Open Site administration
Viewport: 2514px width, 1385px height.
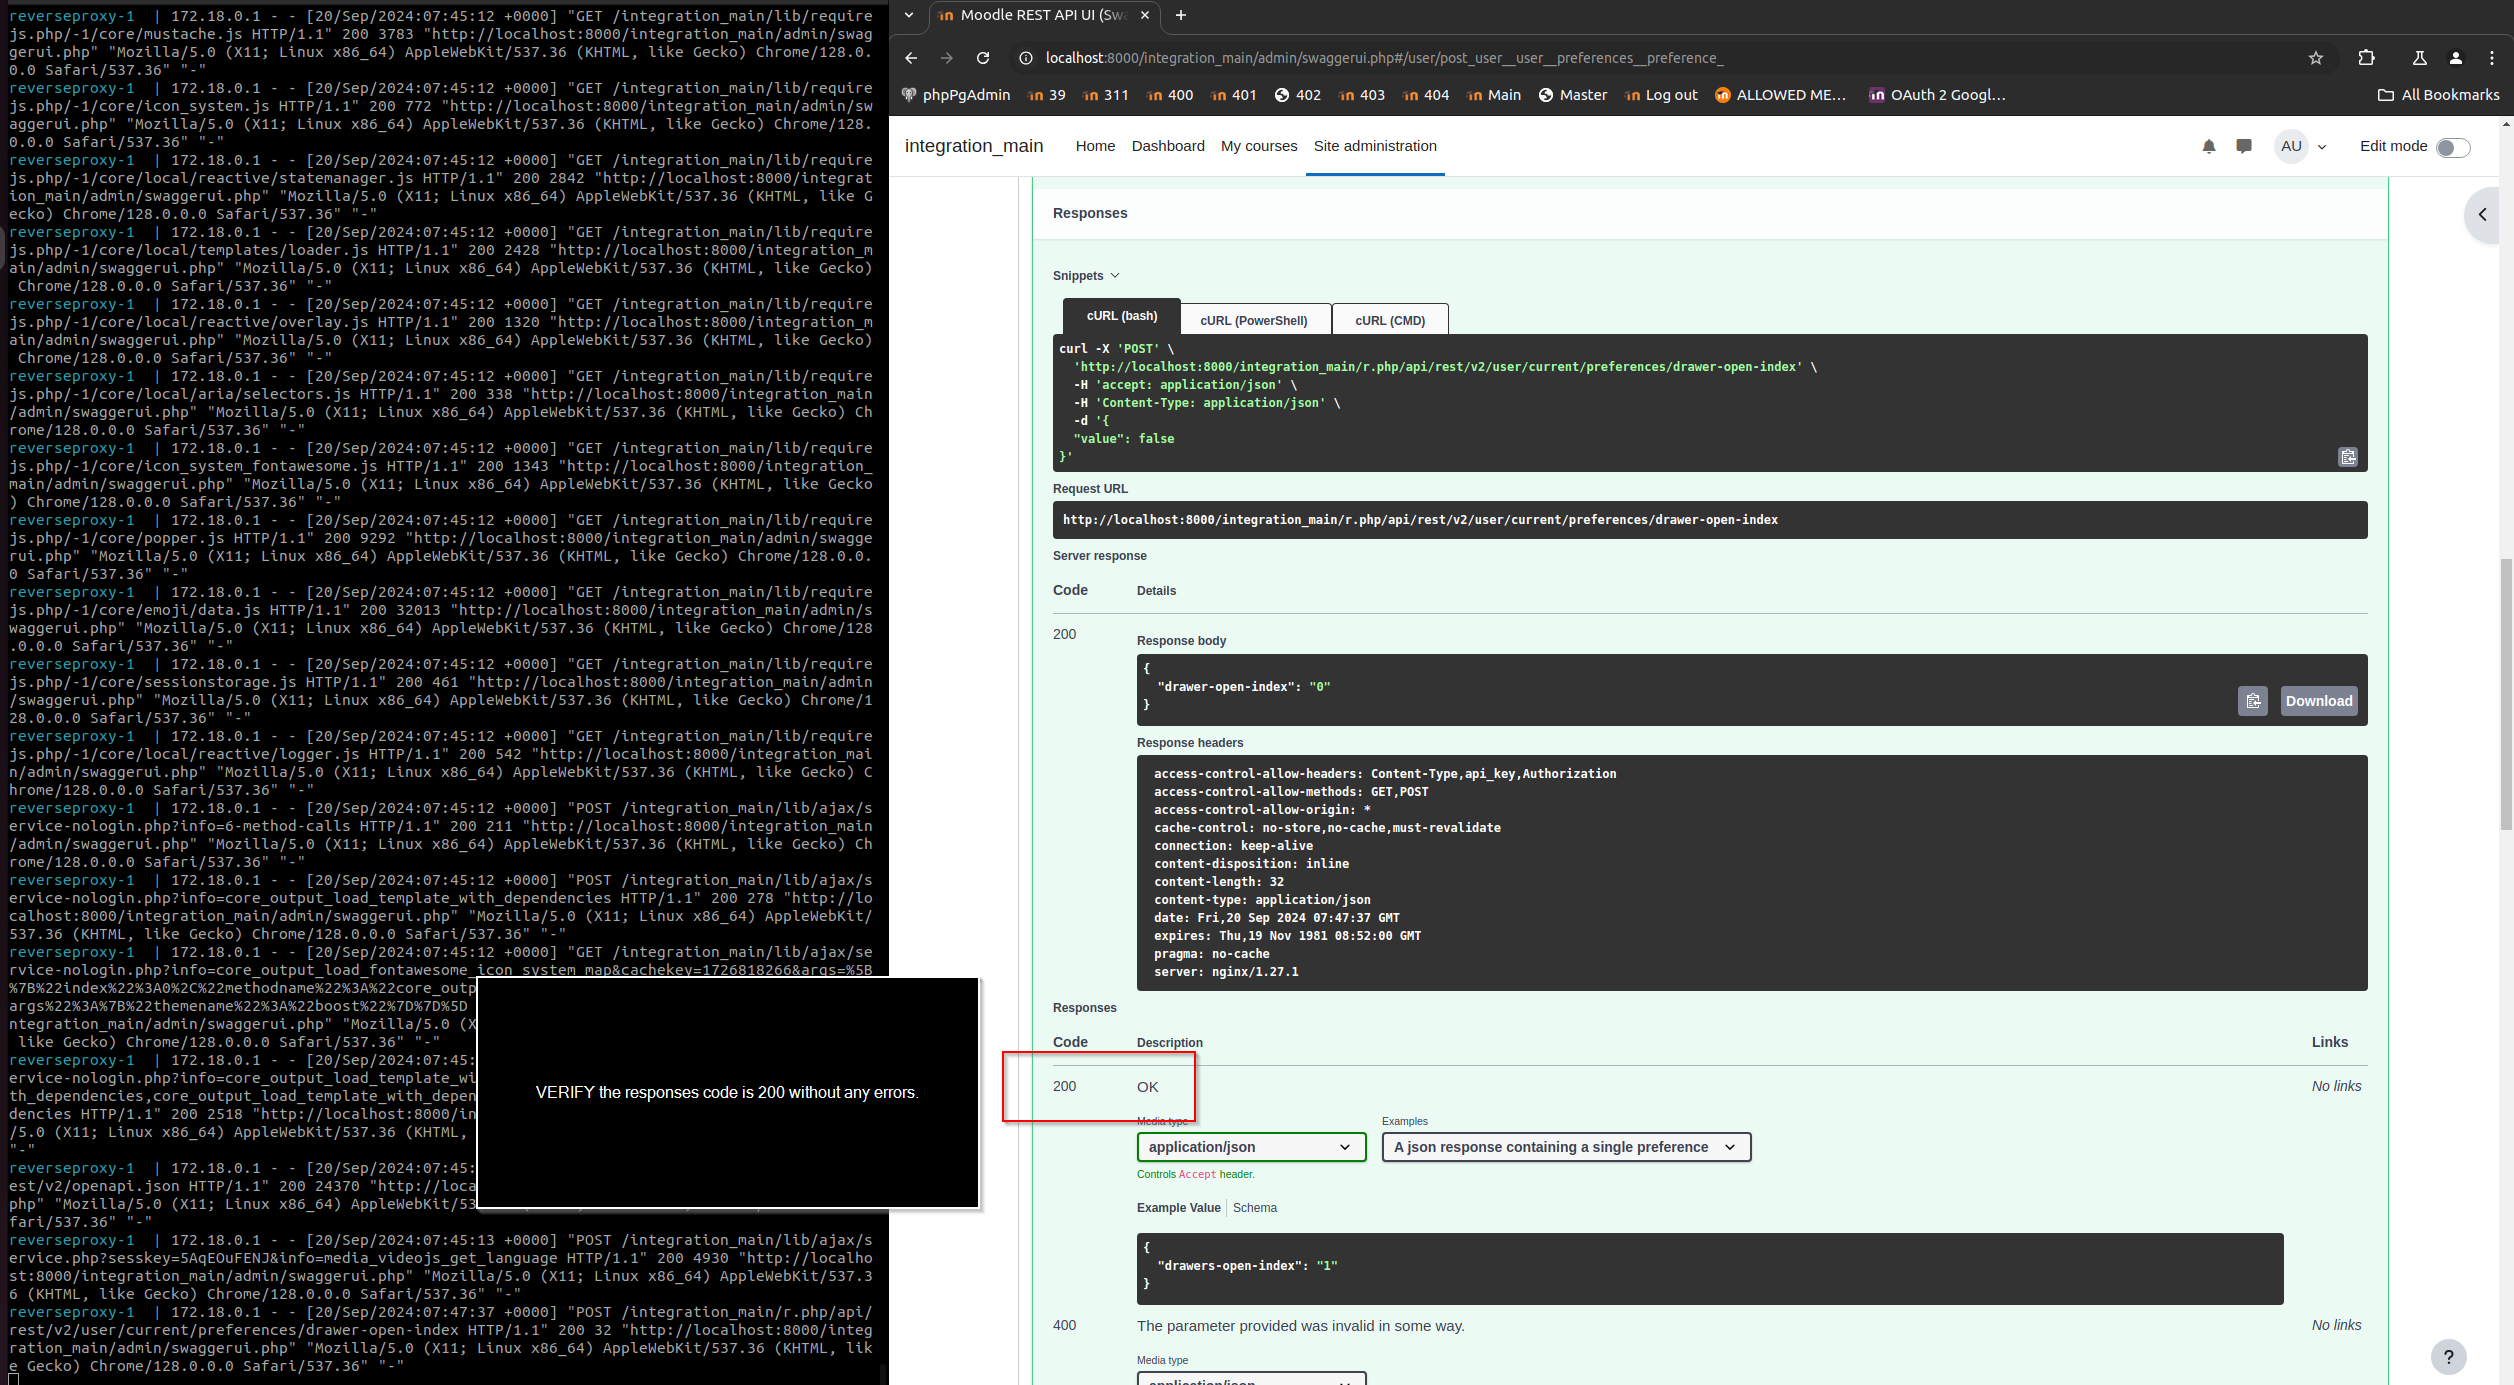click(1375, 146)
